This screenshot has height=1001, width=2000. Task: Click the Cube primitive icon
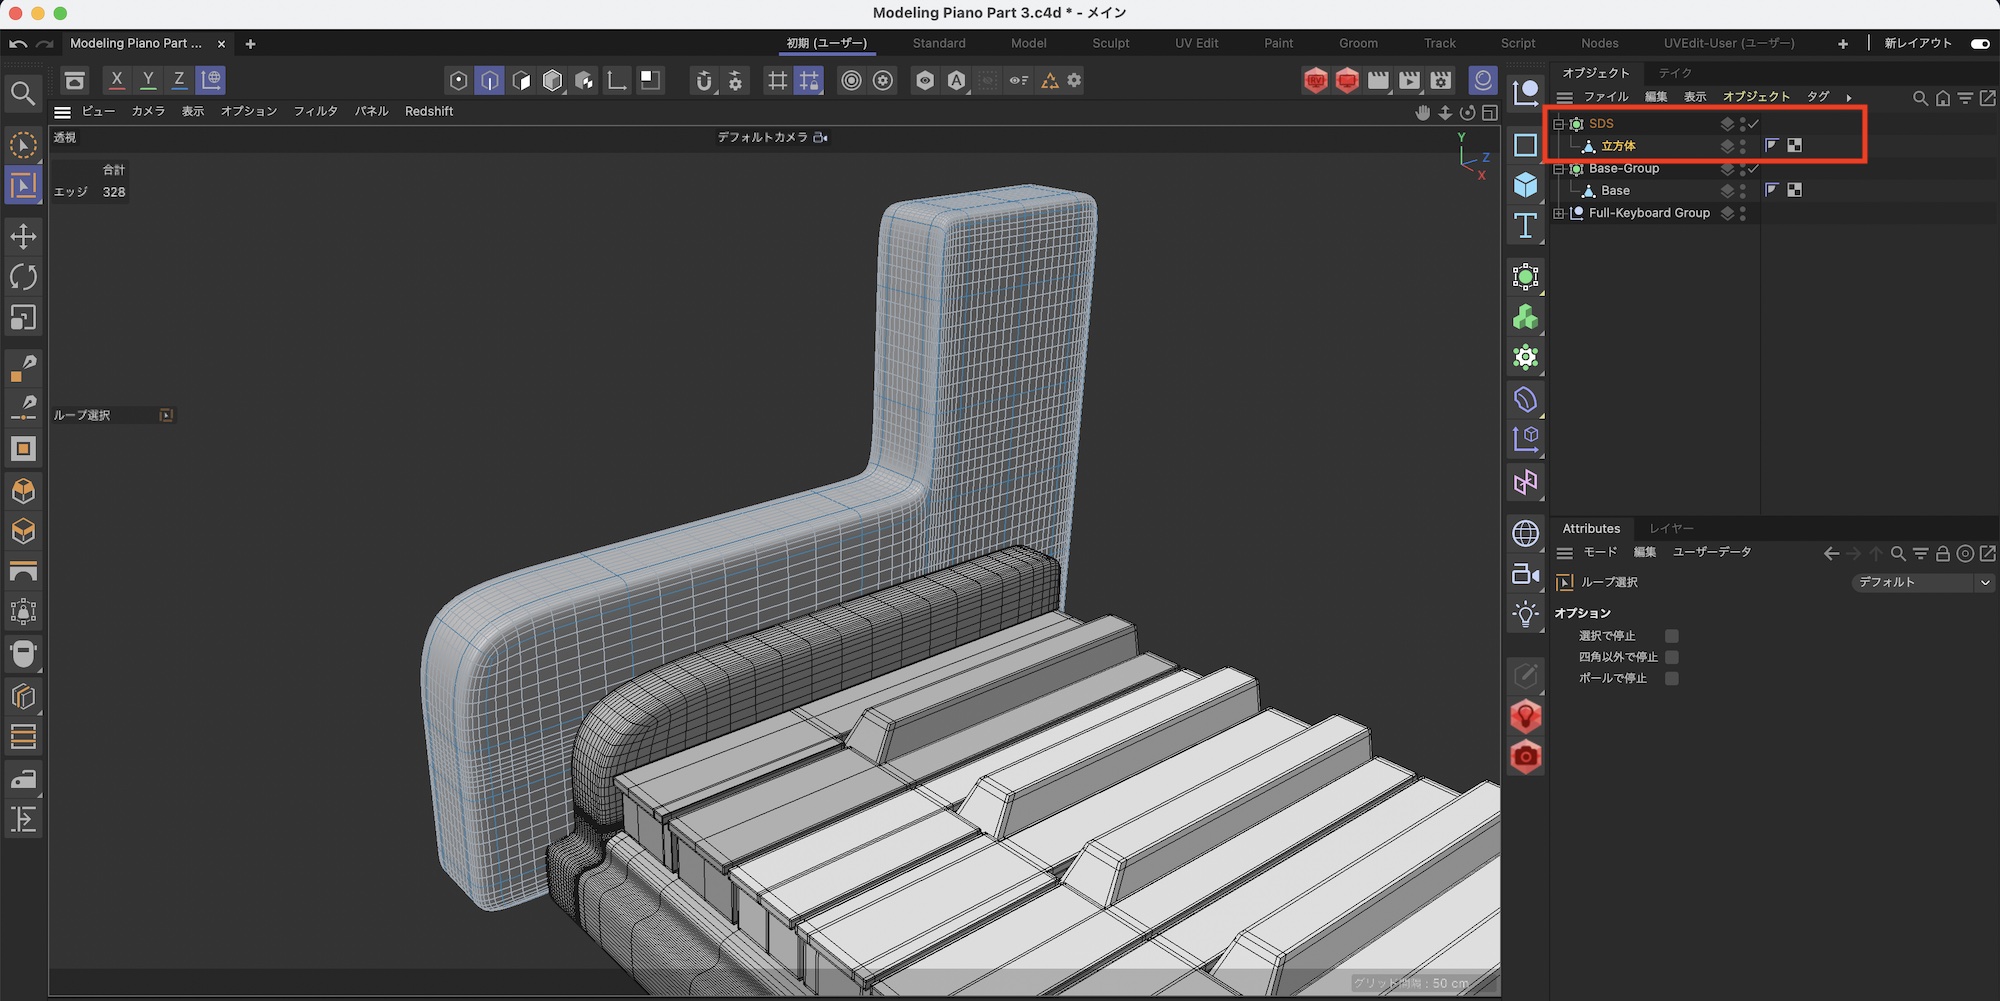[1525, 185]
